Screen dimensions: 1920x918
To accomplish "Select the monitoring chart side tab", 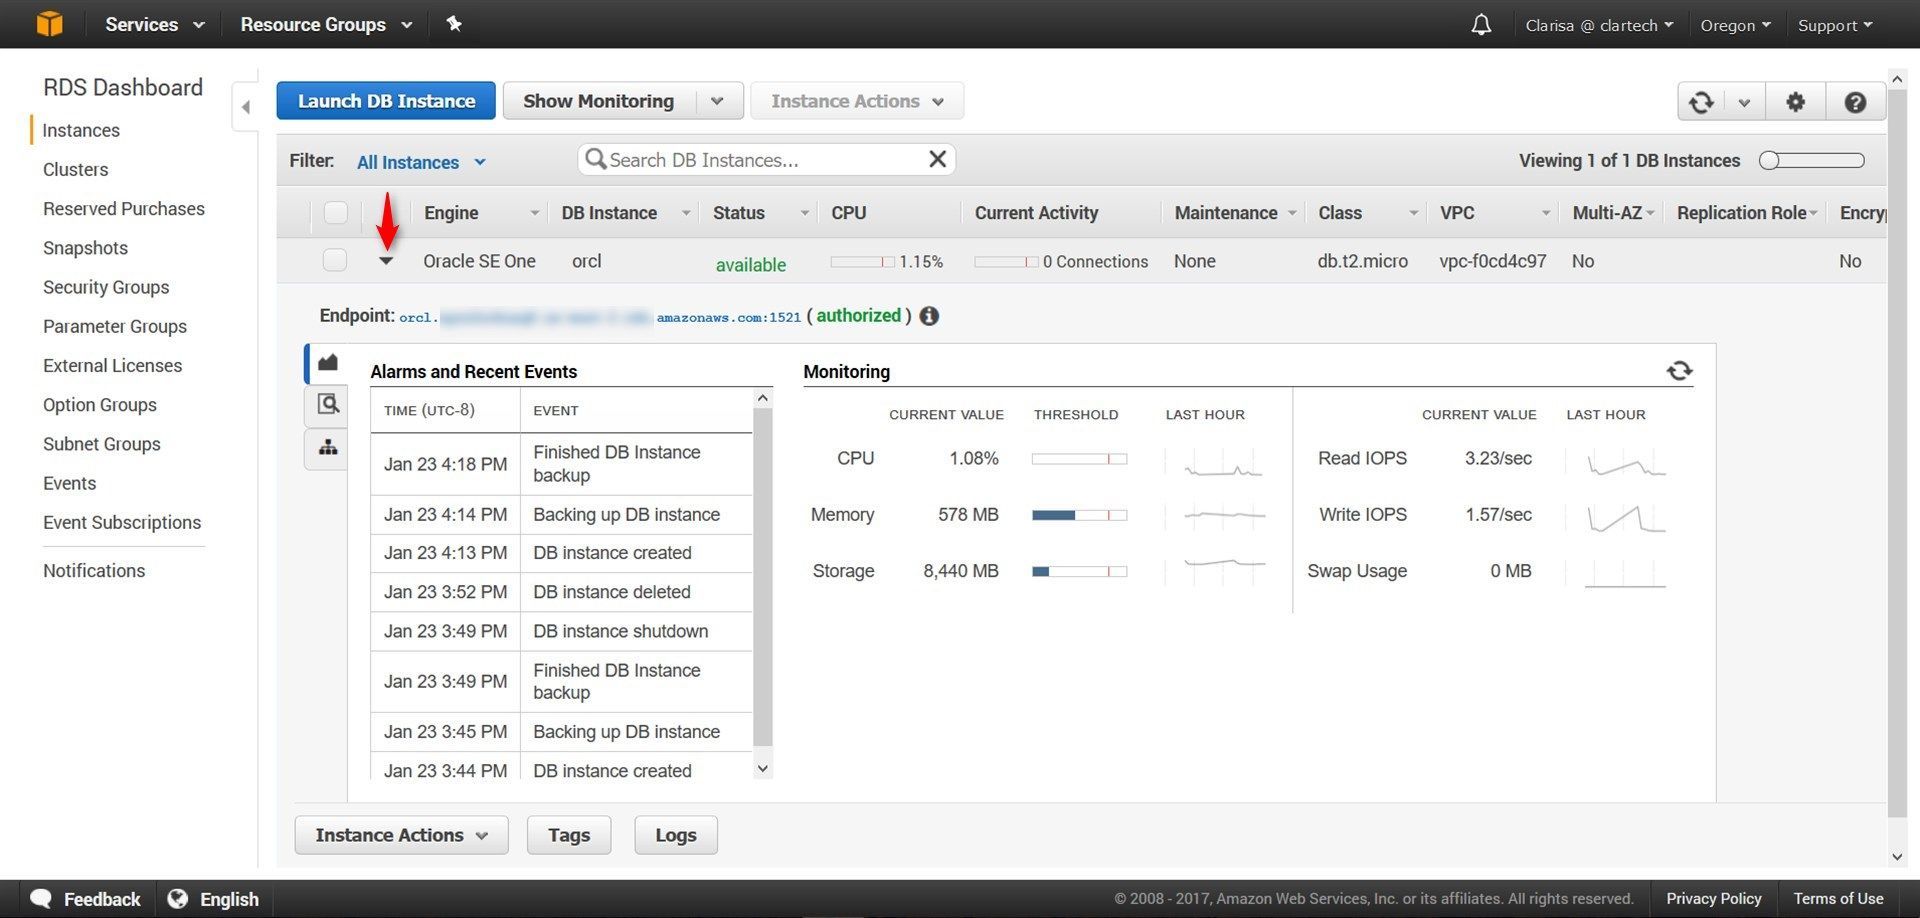I will 327,363.
